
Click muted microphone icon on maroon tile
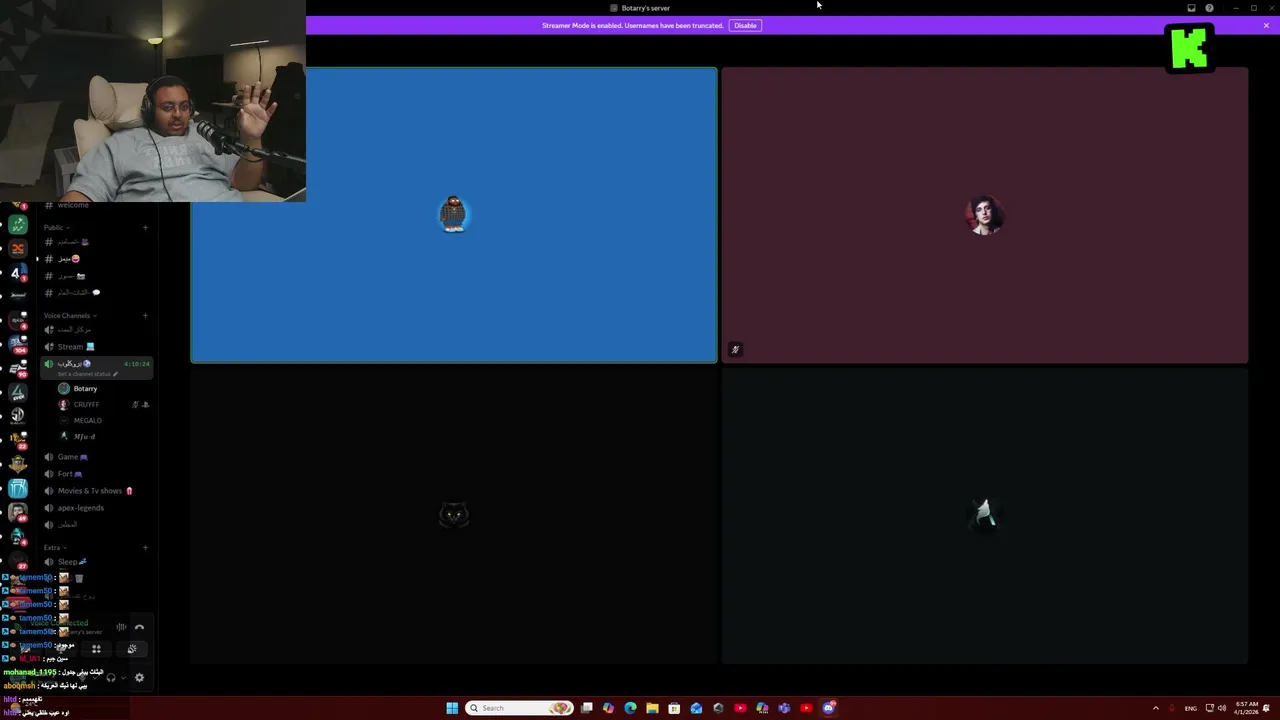click(735, 350)
